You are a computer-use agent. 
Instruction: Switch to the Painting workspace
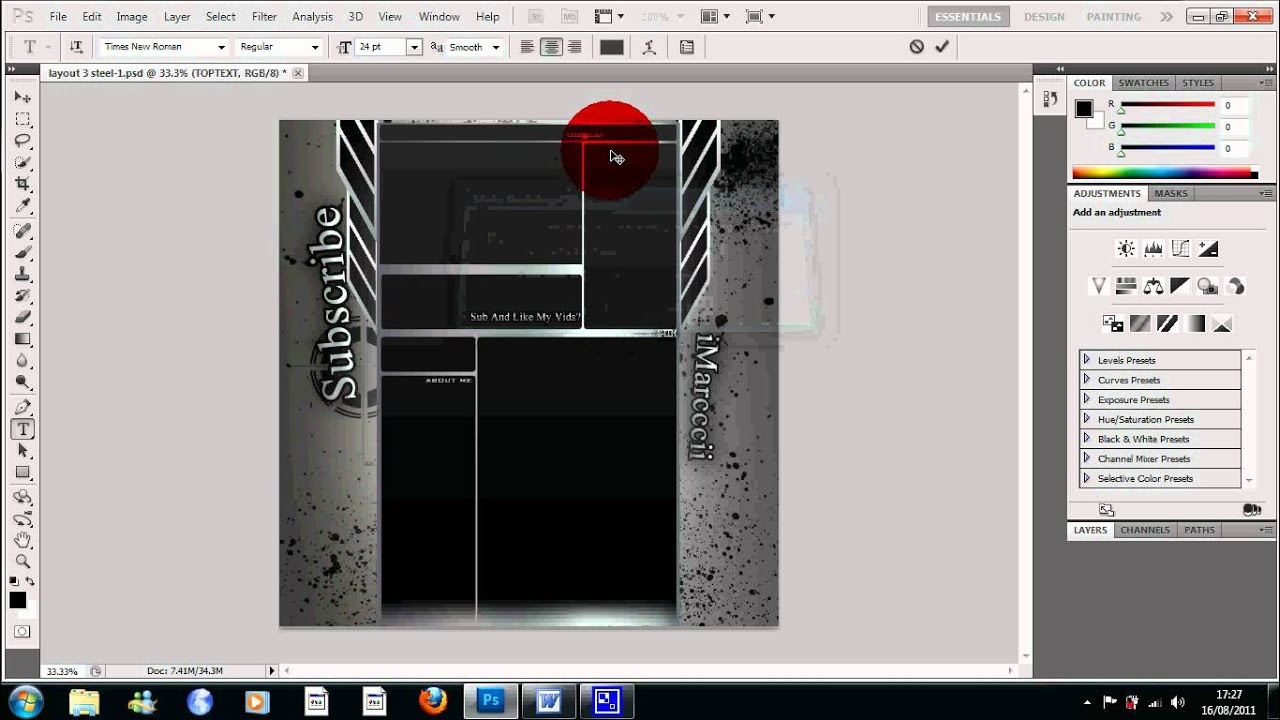pos(1114,17)
